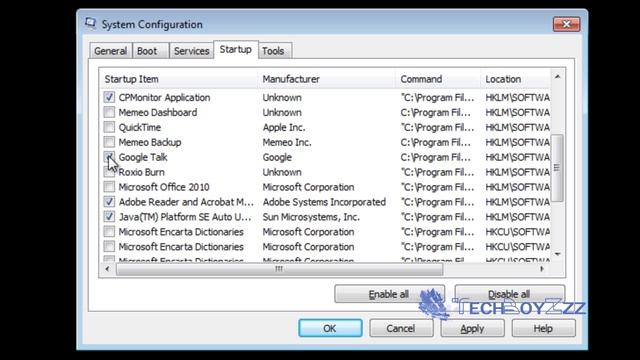Click the horizontal scrollbar thumb
The width and height of the screenshot is (640, 360).
[279, 269]
